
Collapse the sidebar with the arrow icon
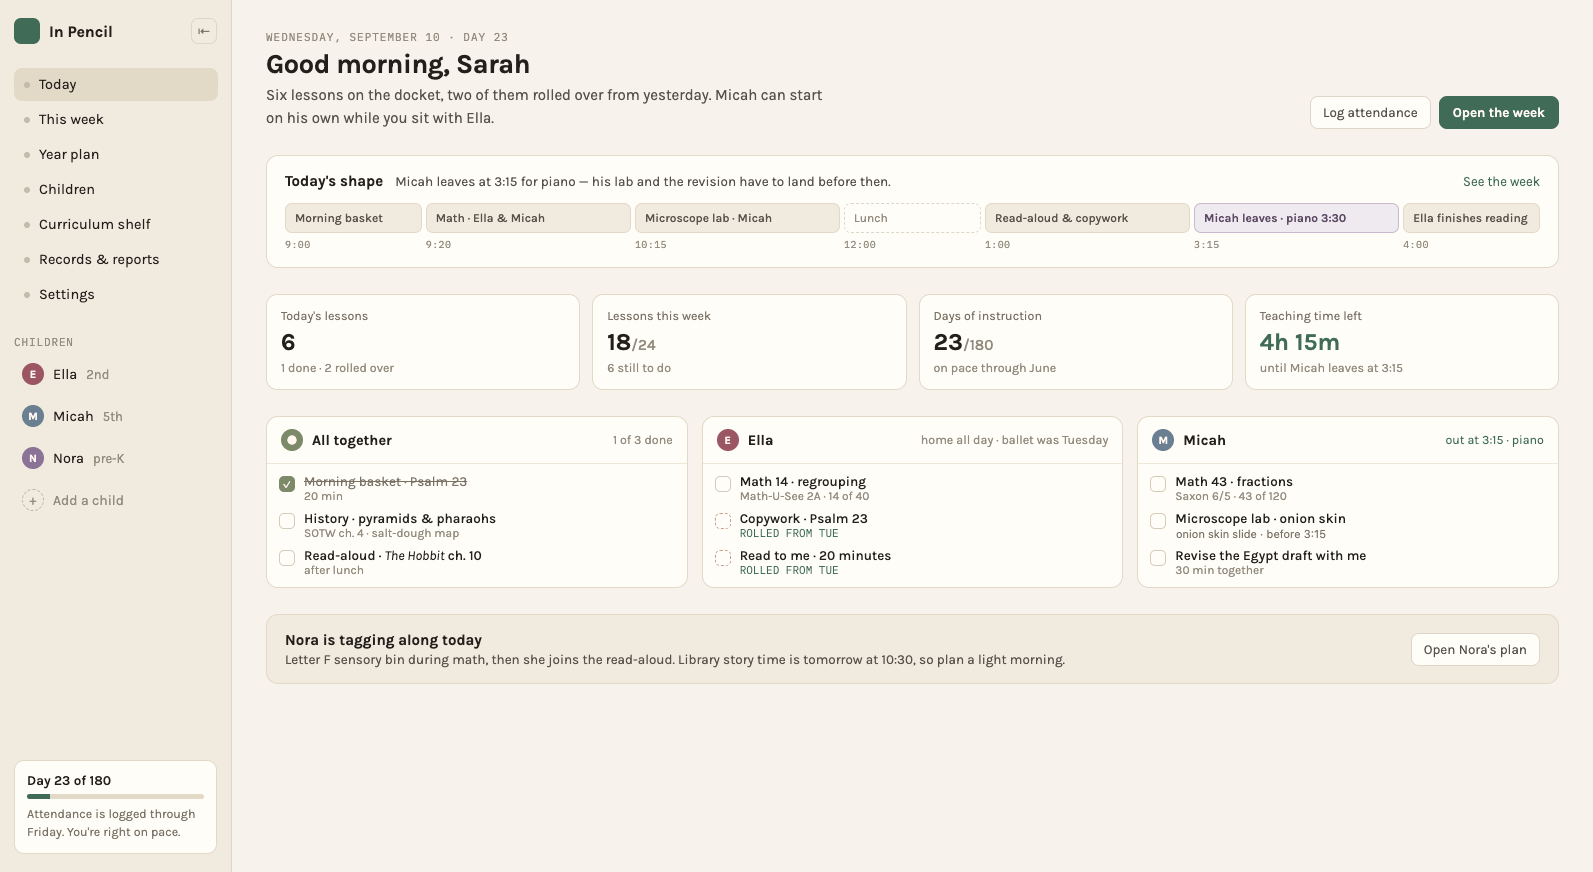[x=204, y=31]
